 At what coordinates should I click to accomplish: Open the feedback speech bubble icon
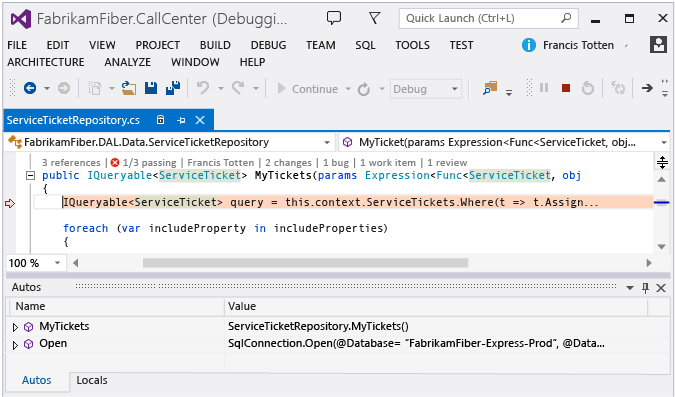pos(334,18)
